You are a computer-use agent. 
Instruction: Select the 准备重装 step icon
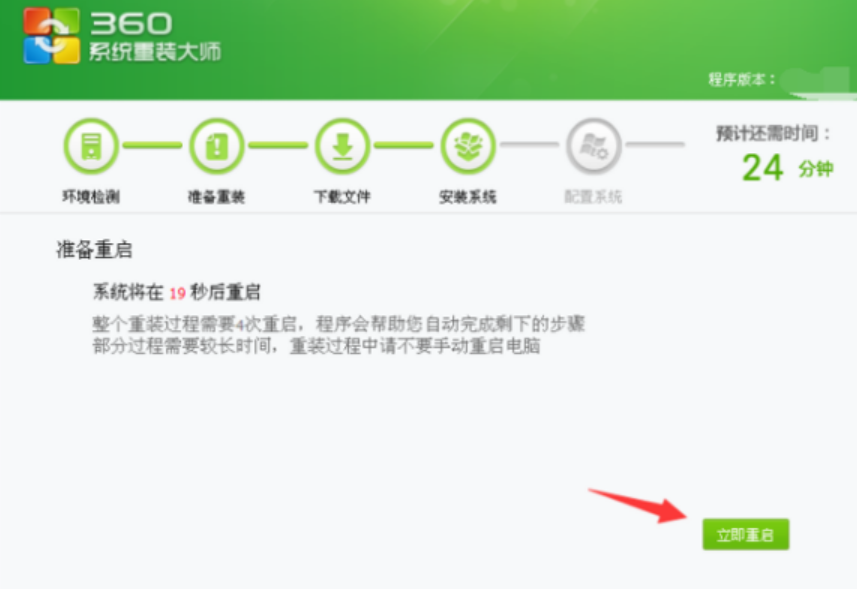tap(216, 146)
